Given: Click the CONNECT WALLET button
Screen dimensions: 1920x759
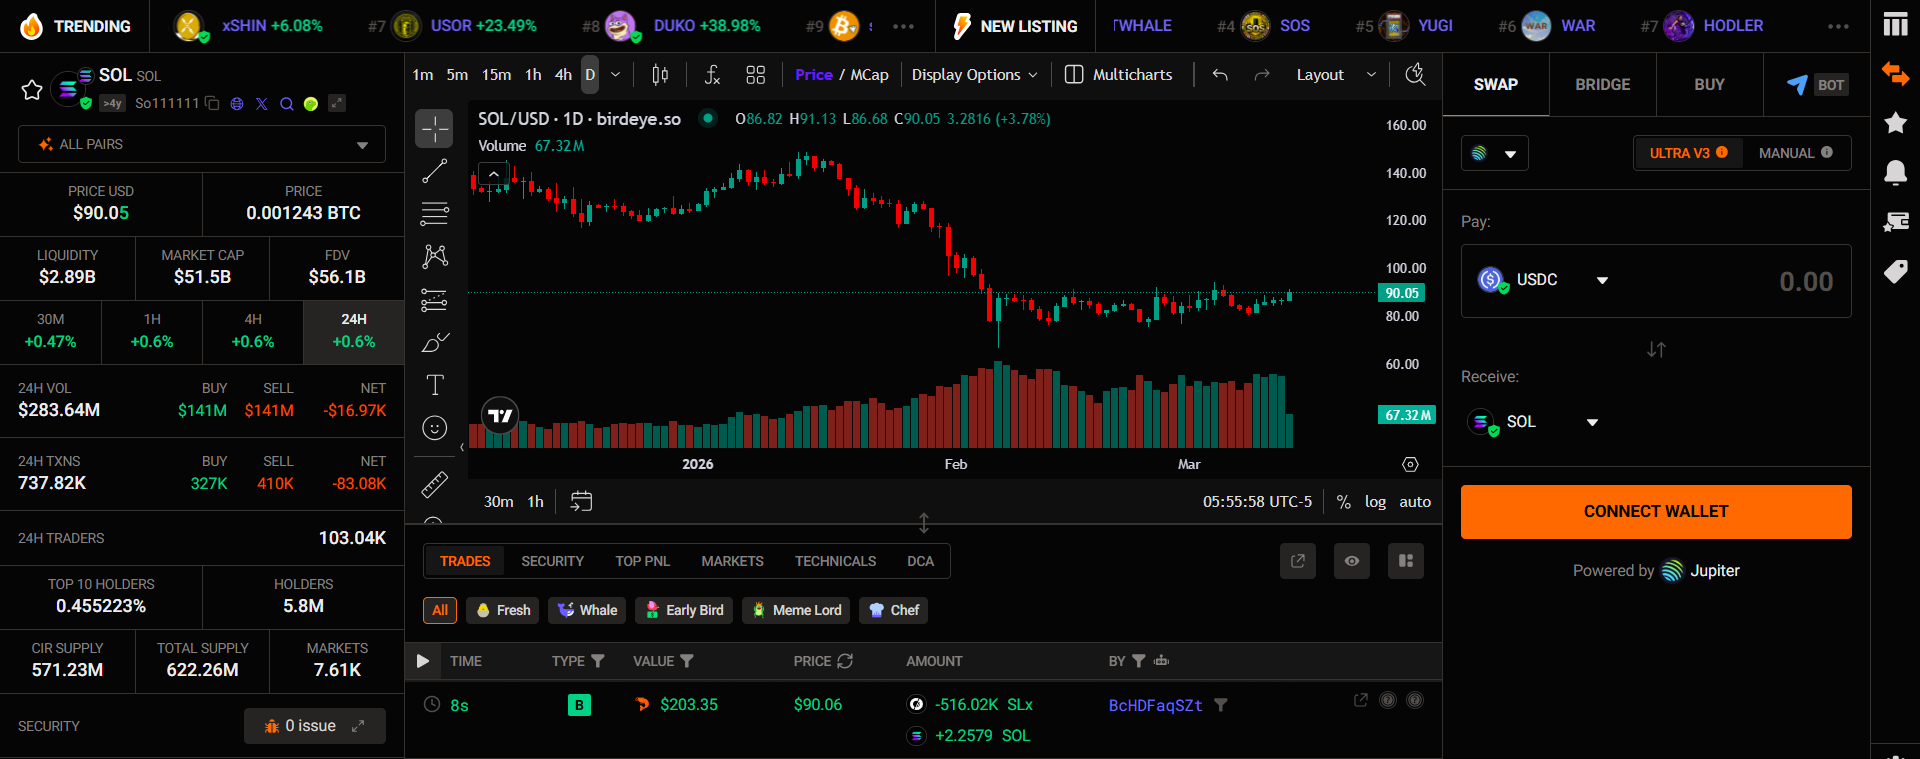Looking at the screenshot, I should coord(1656,512).
